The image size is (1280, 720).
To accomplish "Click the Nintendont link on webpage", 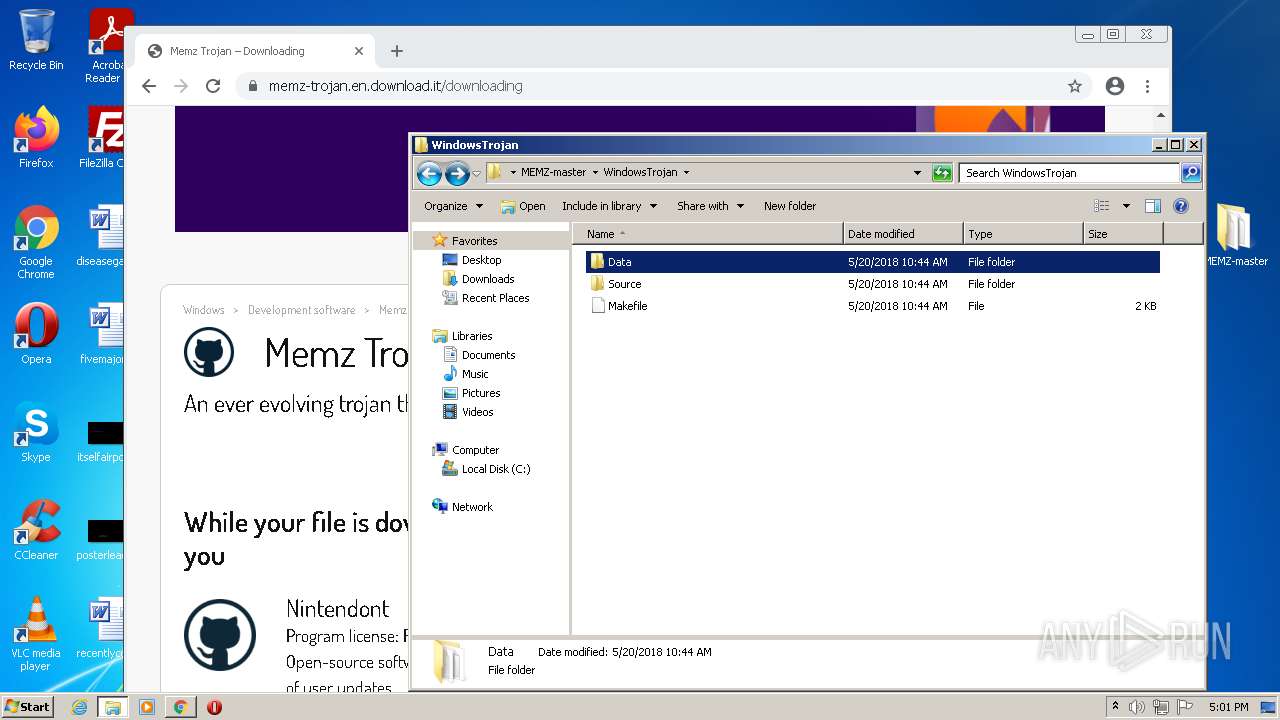I will (x=338, y=609).
